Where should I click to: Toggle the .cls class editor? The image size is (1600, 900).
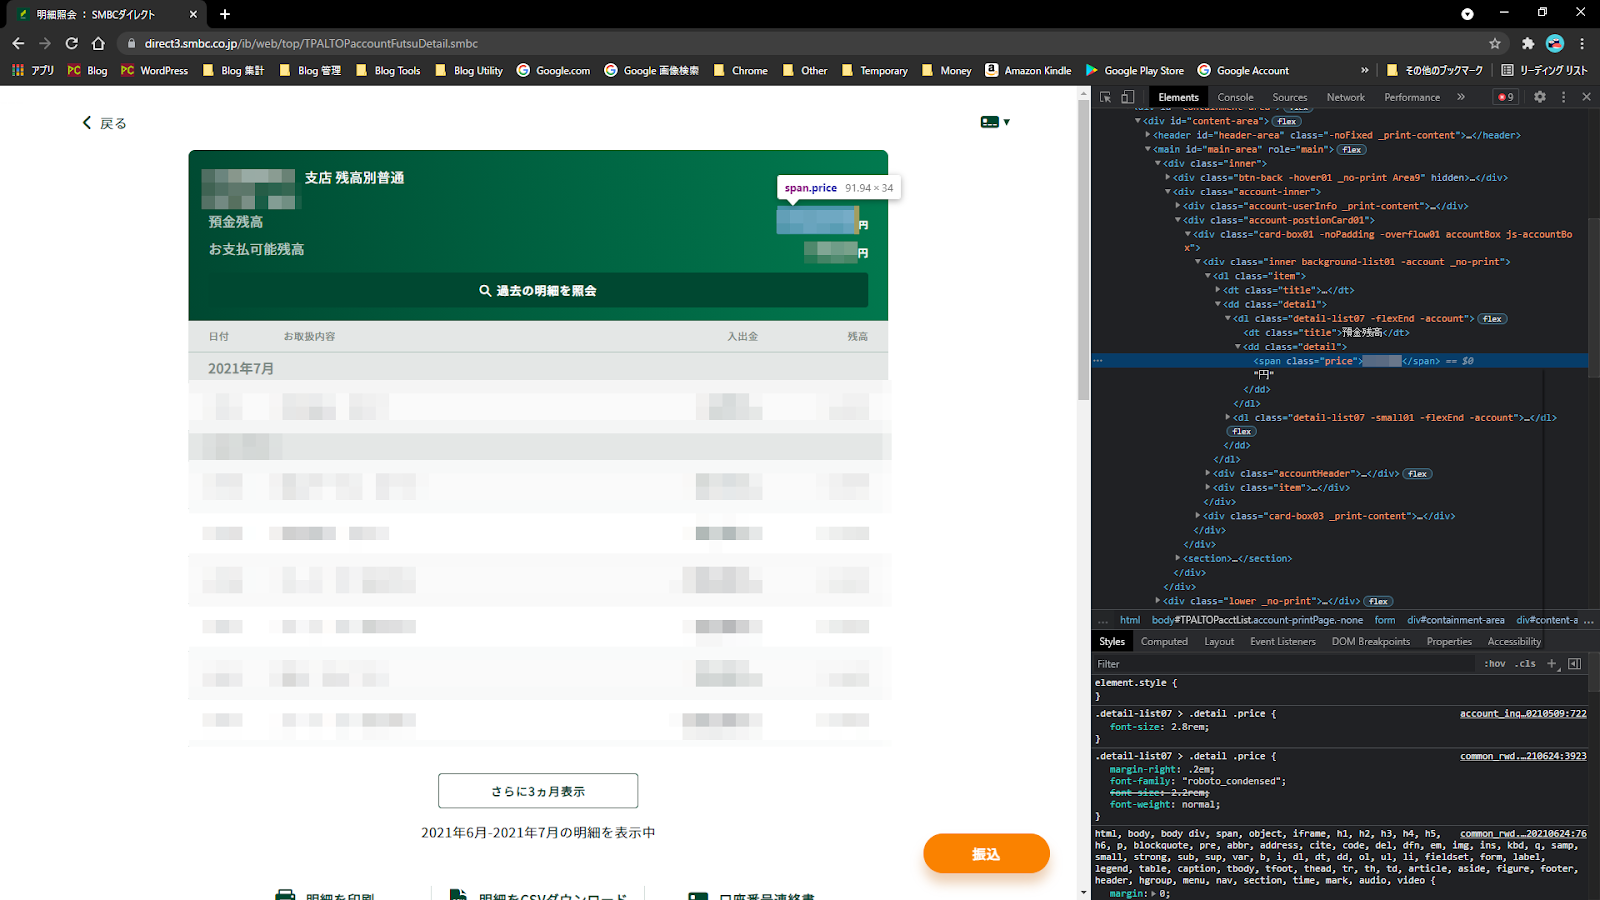coord(1526,664)
